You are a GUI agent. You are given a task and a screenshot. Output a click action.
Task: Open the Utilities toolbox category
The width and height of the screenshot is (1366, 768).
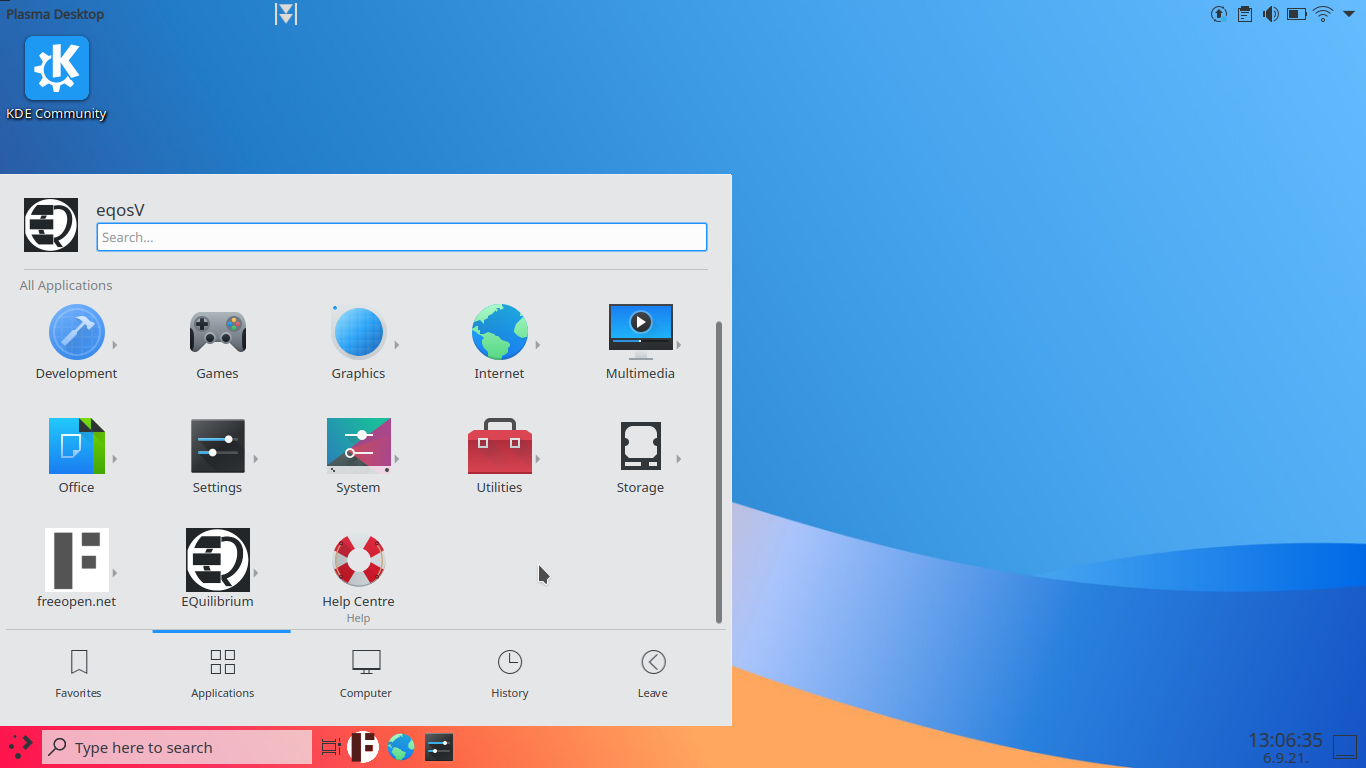coord(500,458)
